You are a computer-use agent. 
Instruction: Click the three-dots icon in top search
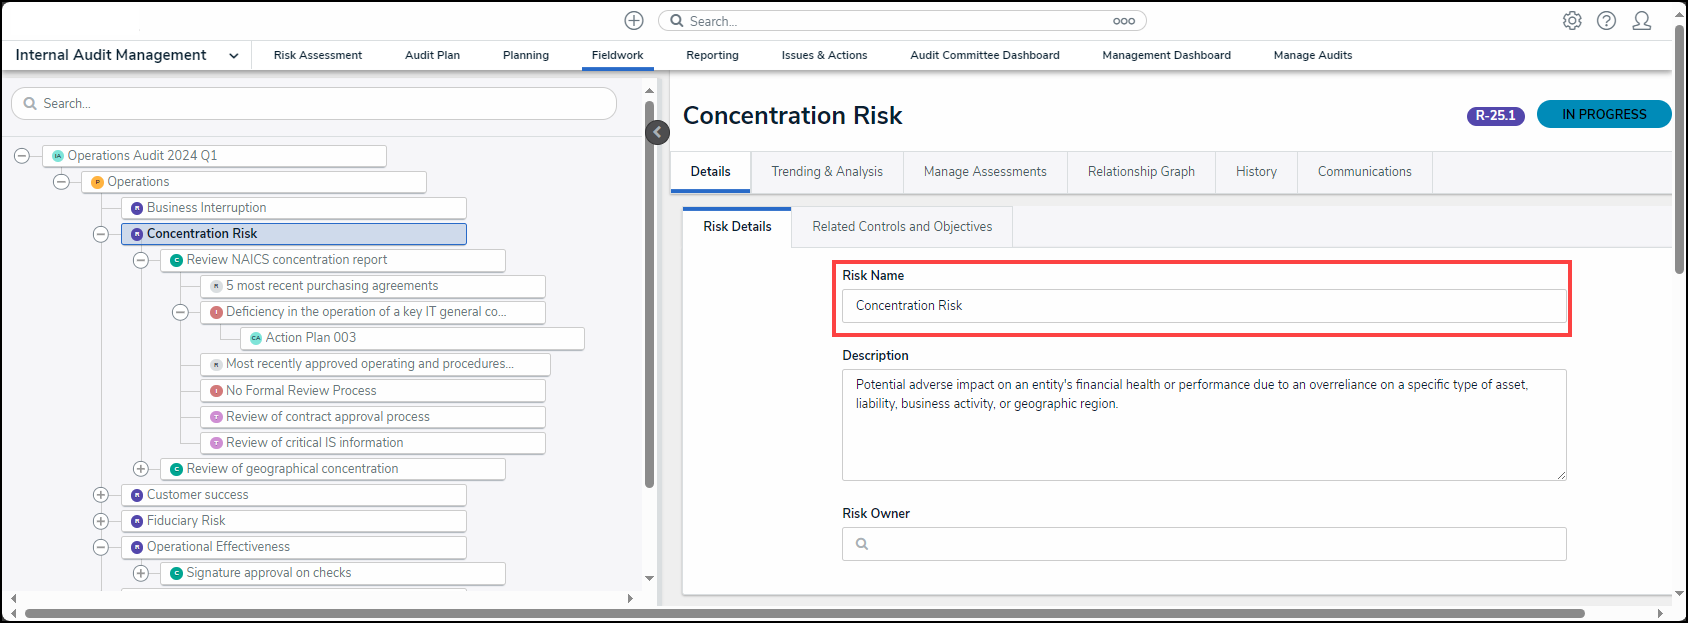pyautogui.click(x=1124, y=21)
